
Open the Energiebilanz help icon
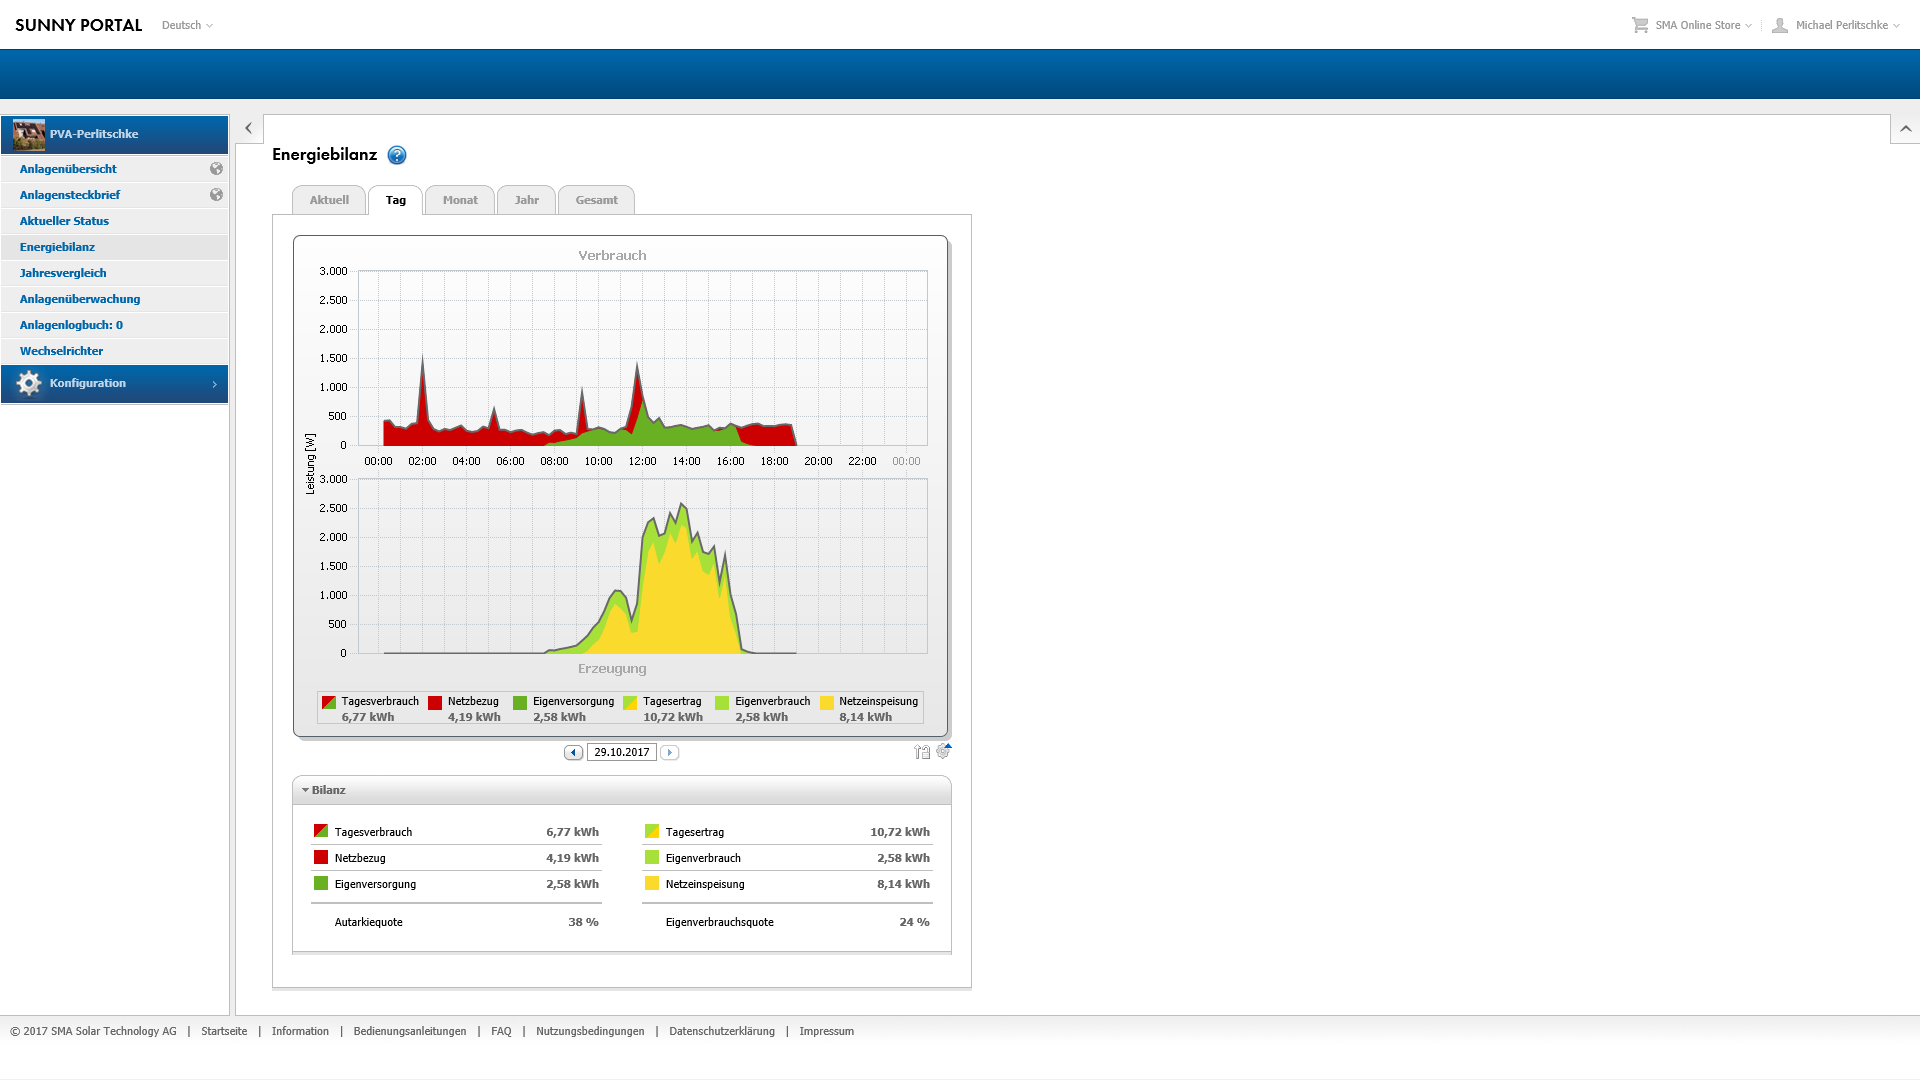[x=397, y=155]
